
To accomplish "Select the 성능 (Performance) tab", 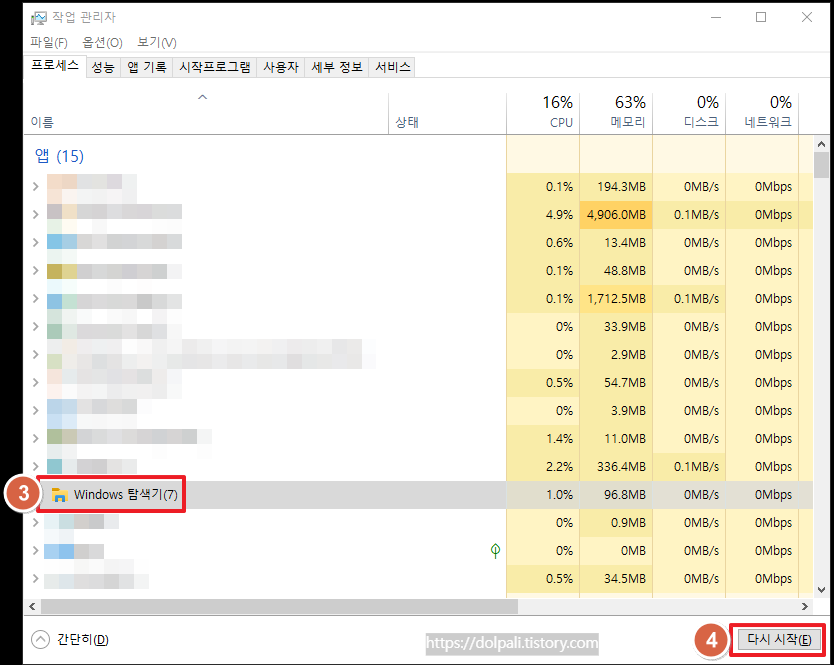I will tap(103, 66).
